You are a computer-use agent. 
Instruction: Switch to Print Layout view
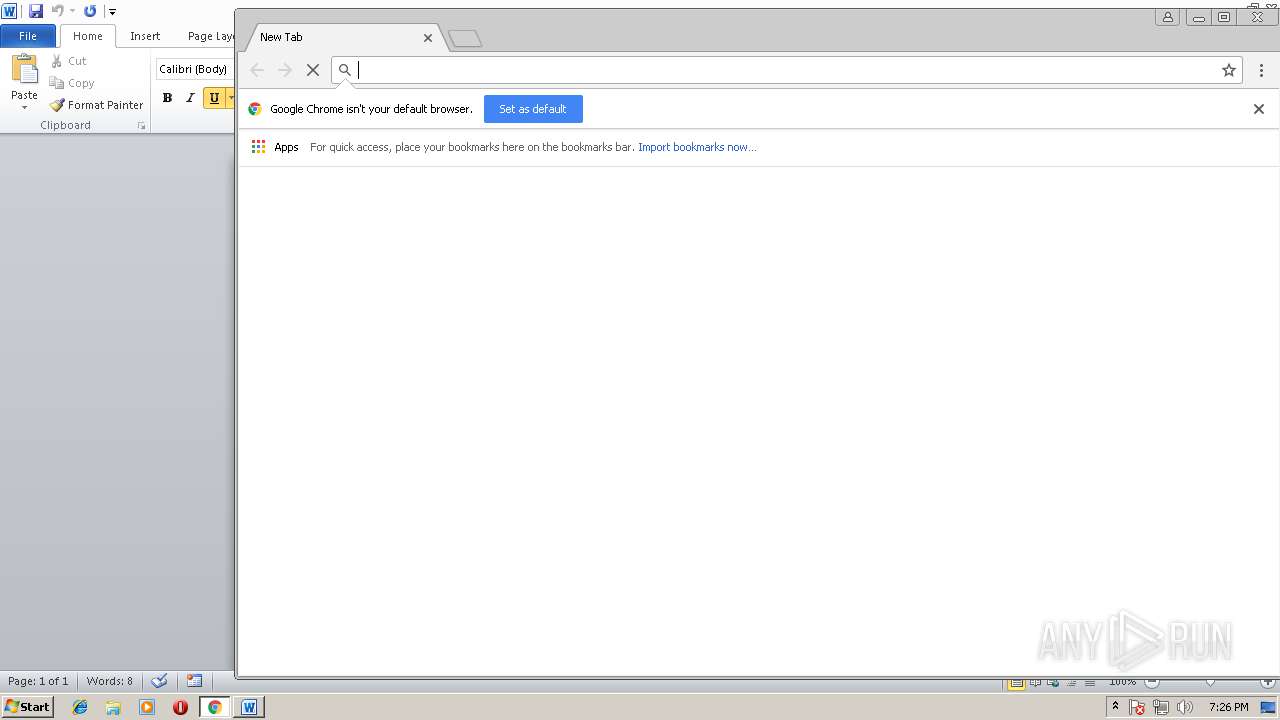[1017, 682]
